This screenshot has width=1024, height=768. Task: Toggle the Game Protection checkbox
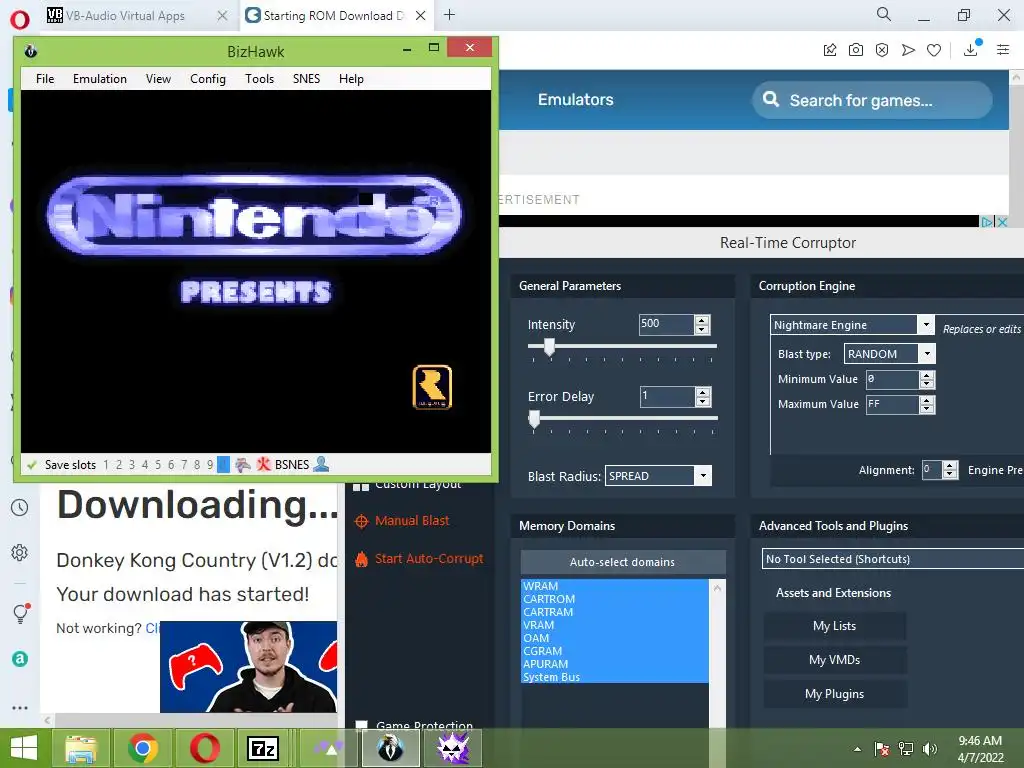point(361,726)
